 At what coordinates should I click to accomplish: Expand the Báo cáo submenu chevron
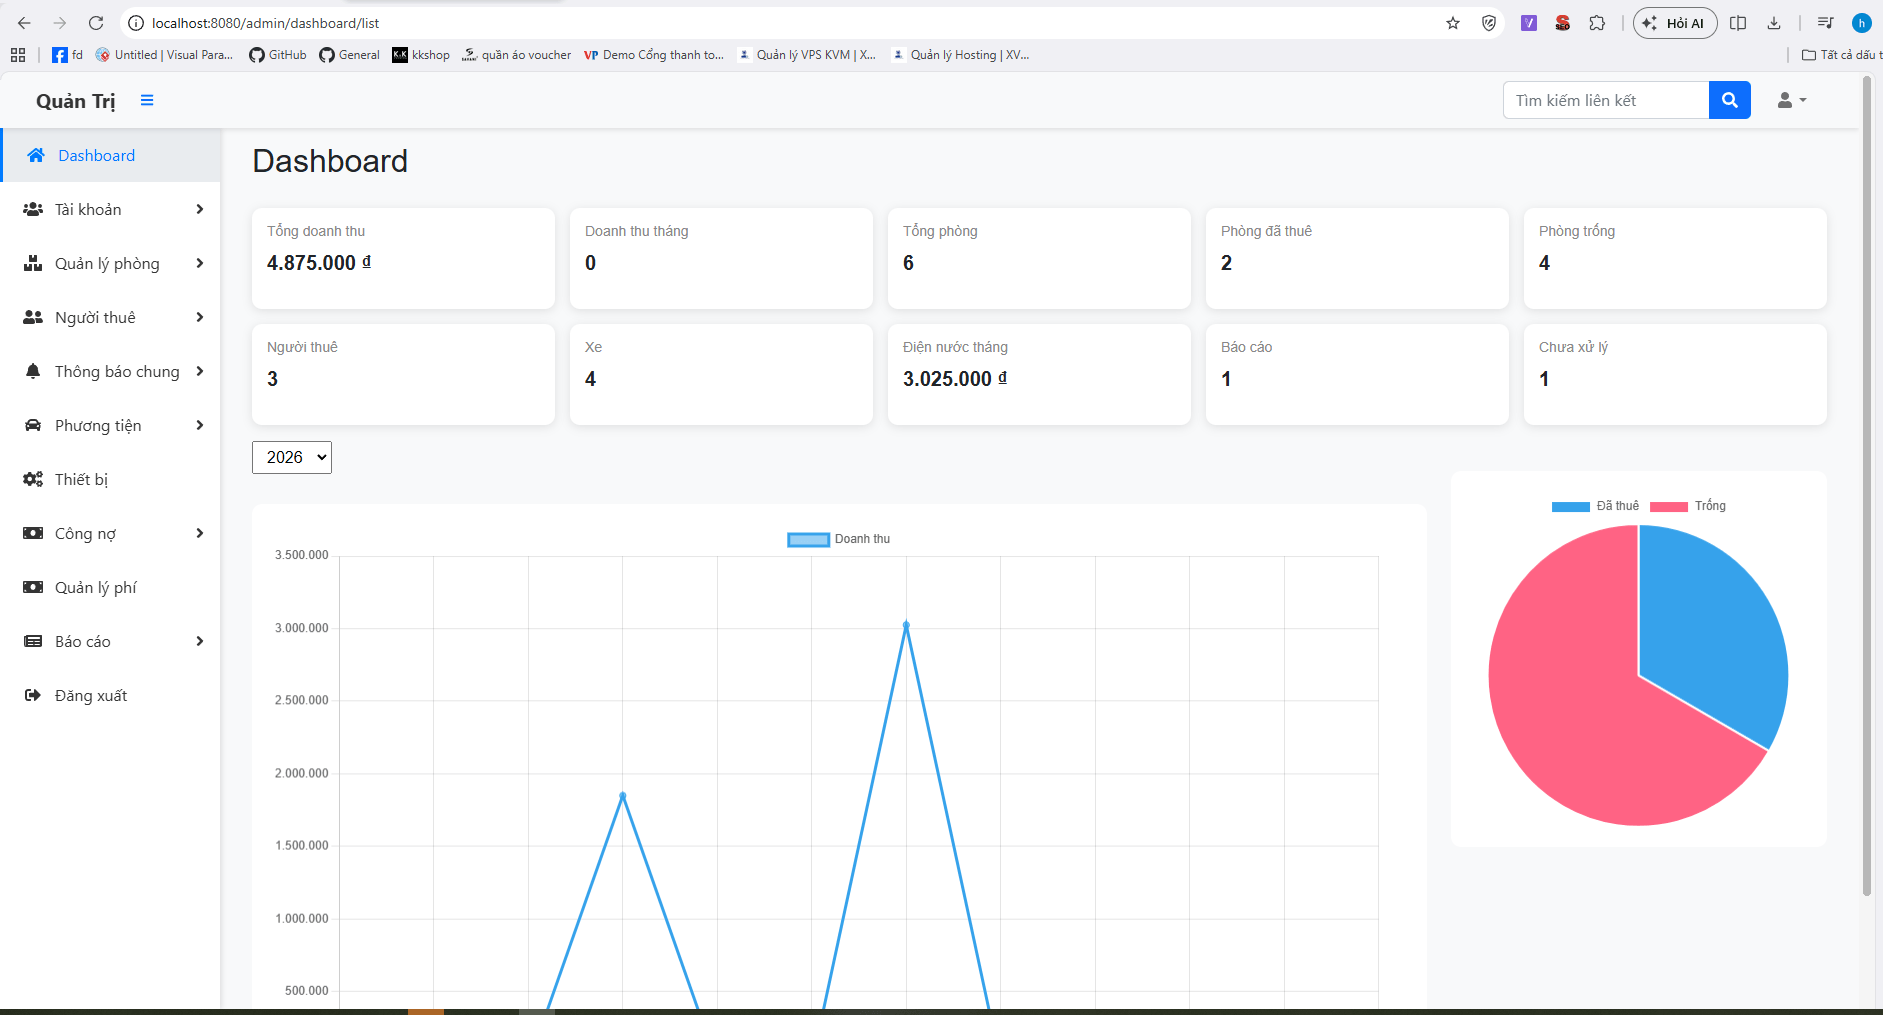(200, 641)
